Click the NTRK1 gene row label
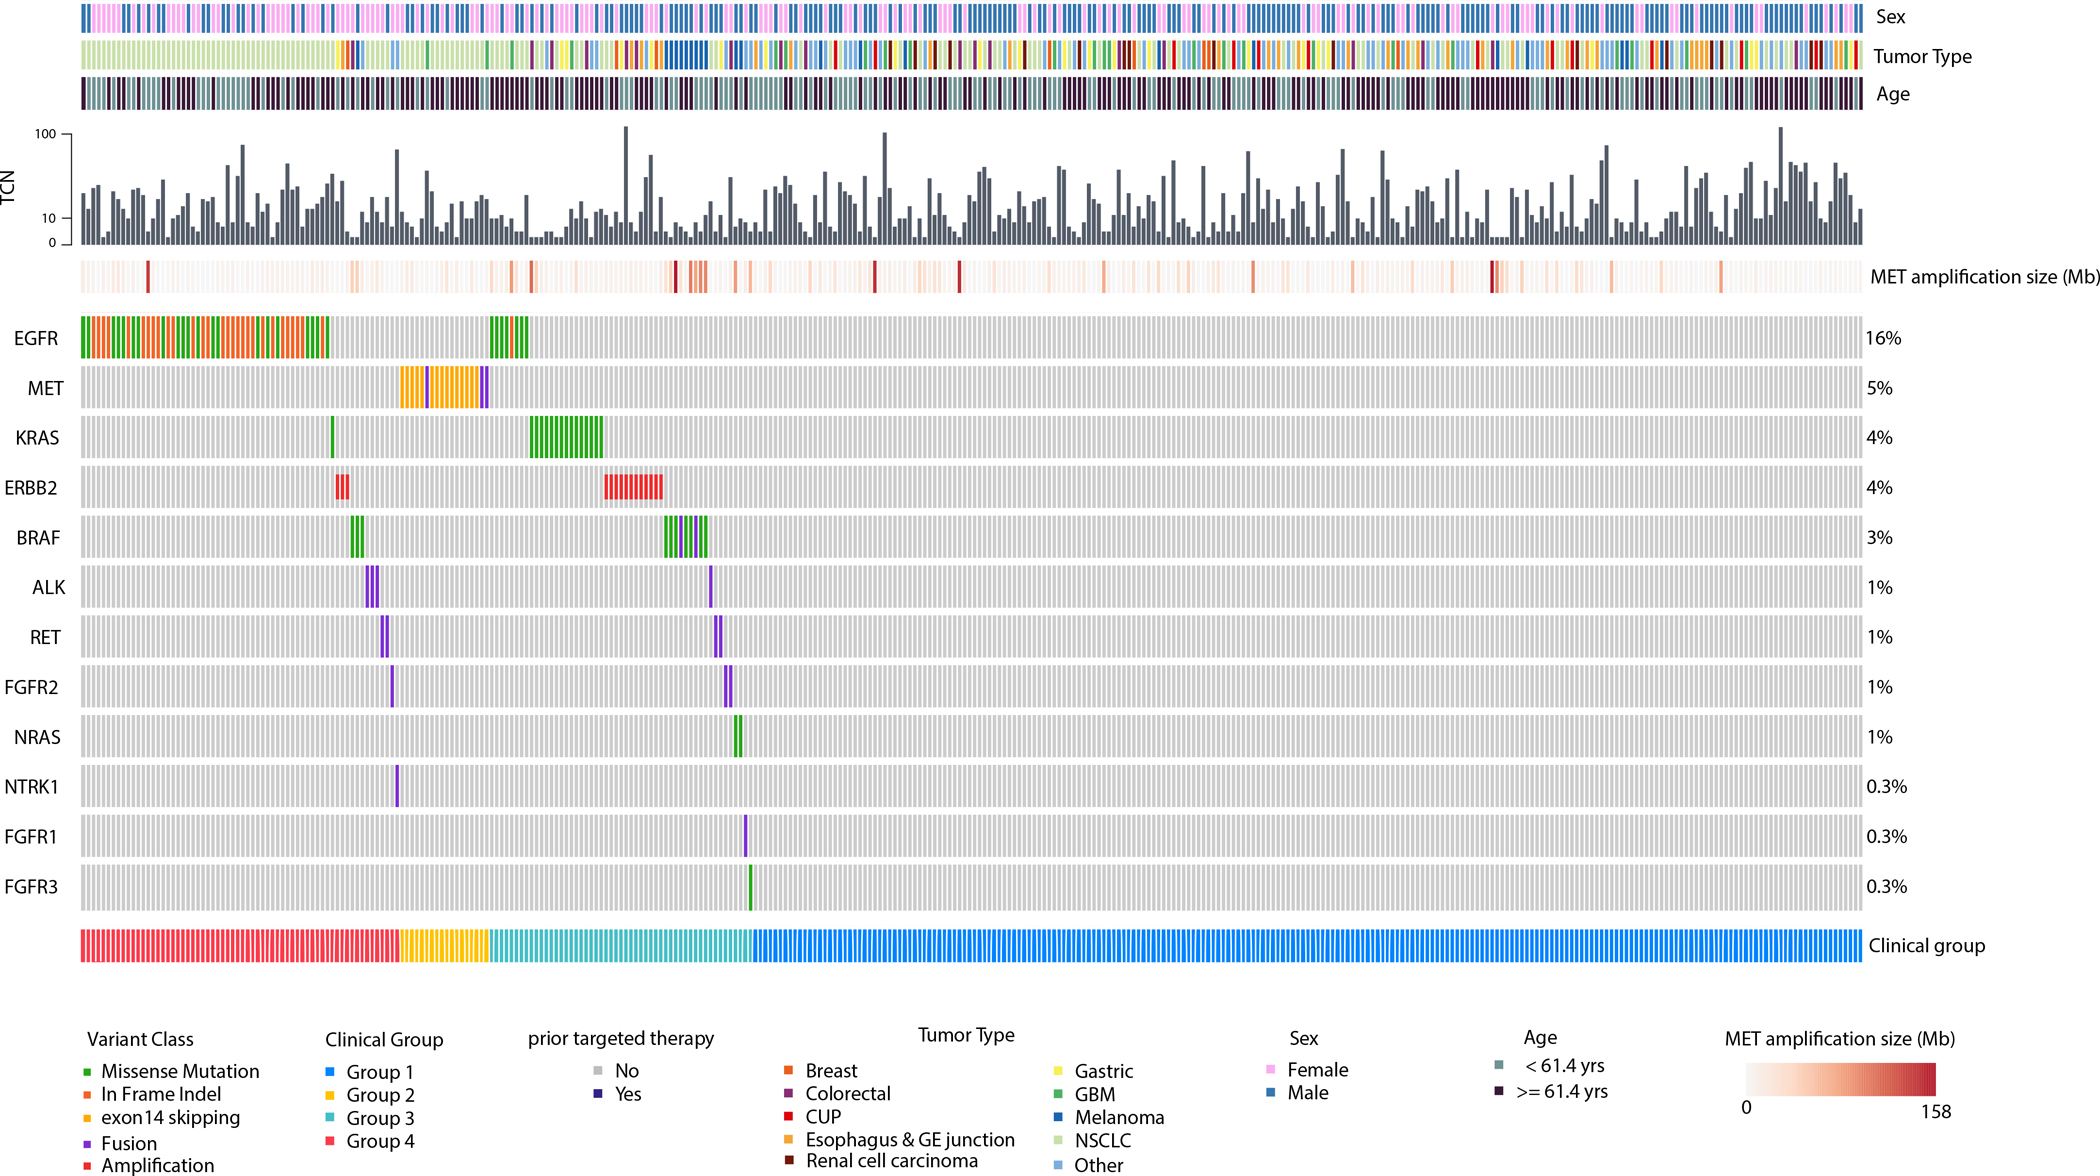The width and height of the screenshot is (2100, 1176). coord(31,788)
